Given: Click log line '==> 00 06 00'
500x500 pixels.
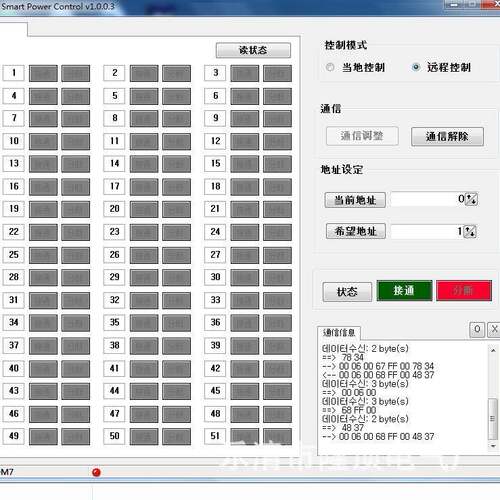Looking at the screenshot, I should click(349, 393).
